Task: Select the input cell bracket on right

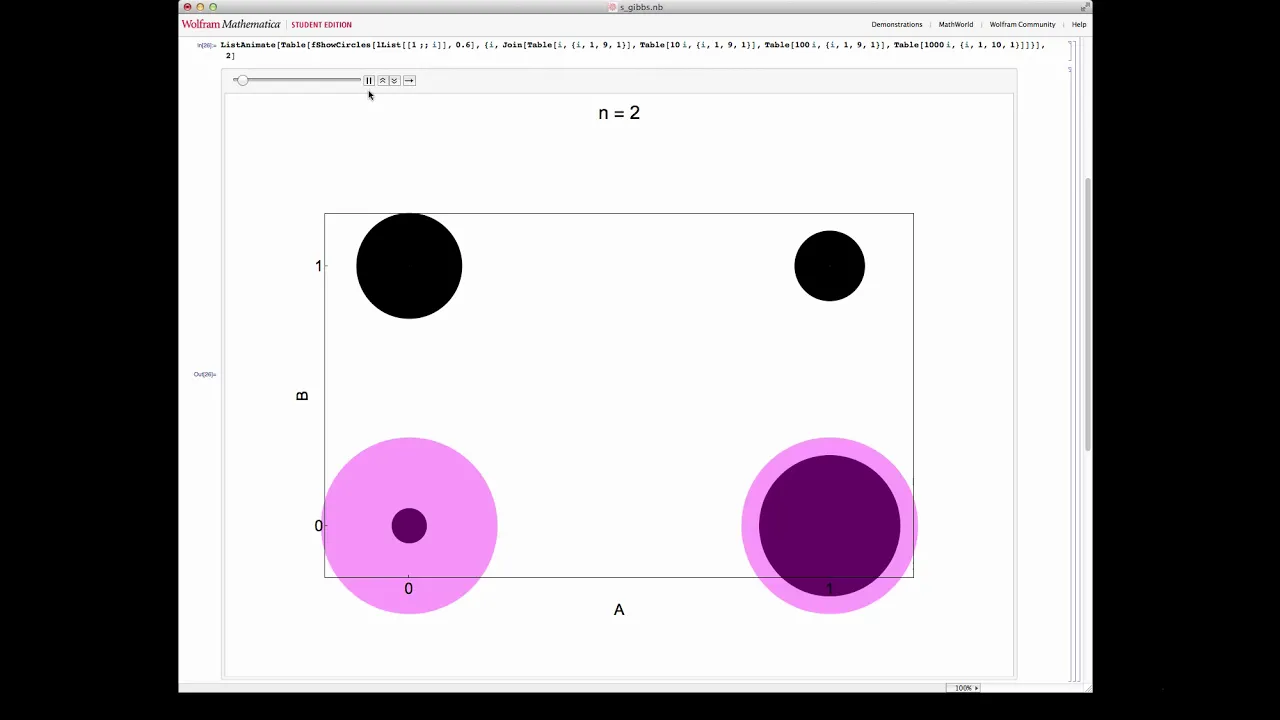Action: (x=1070, y=50)
